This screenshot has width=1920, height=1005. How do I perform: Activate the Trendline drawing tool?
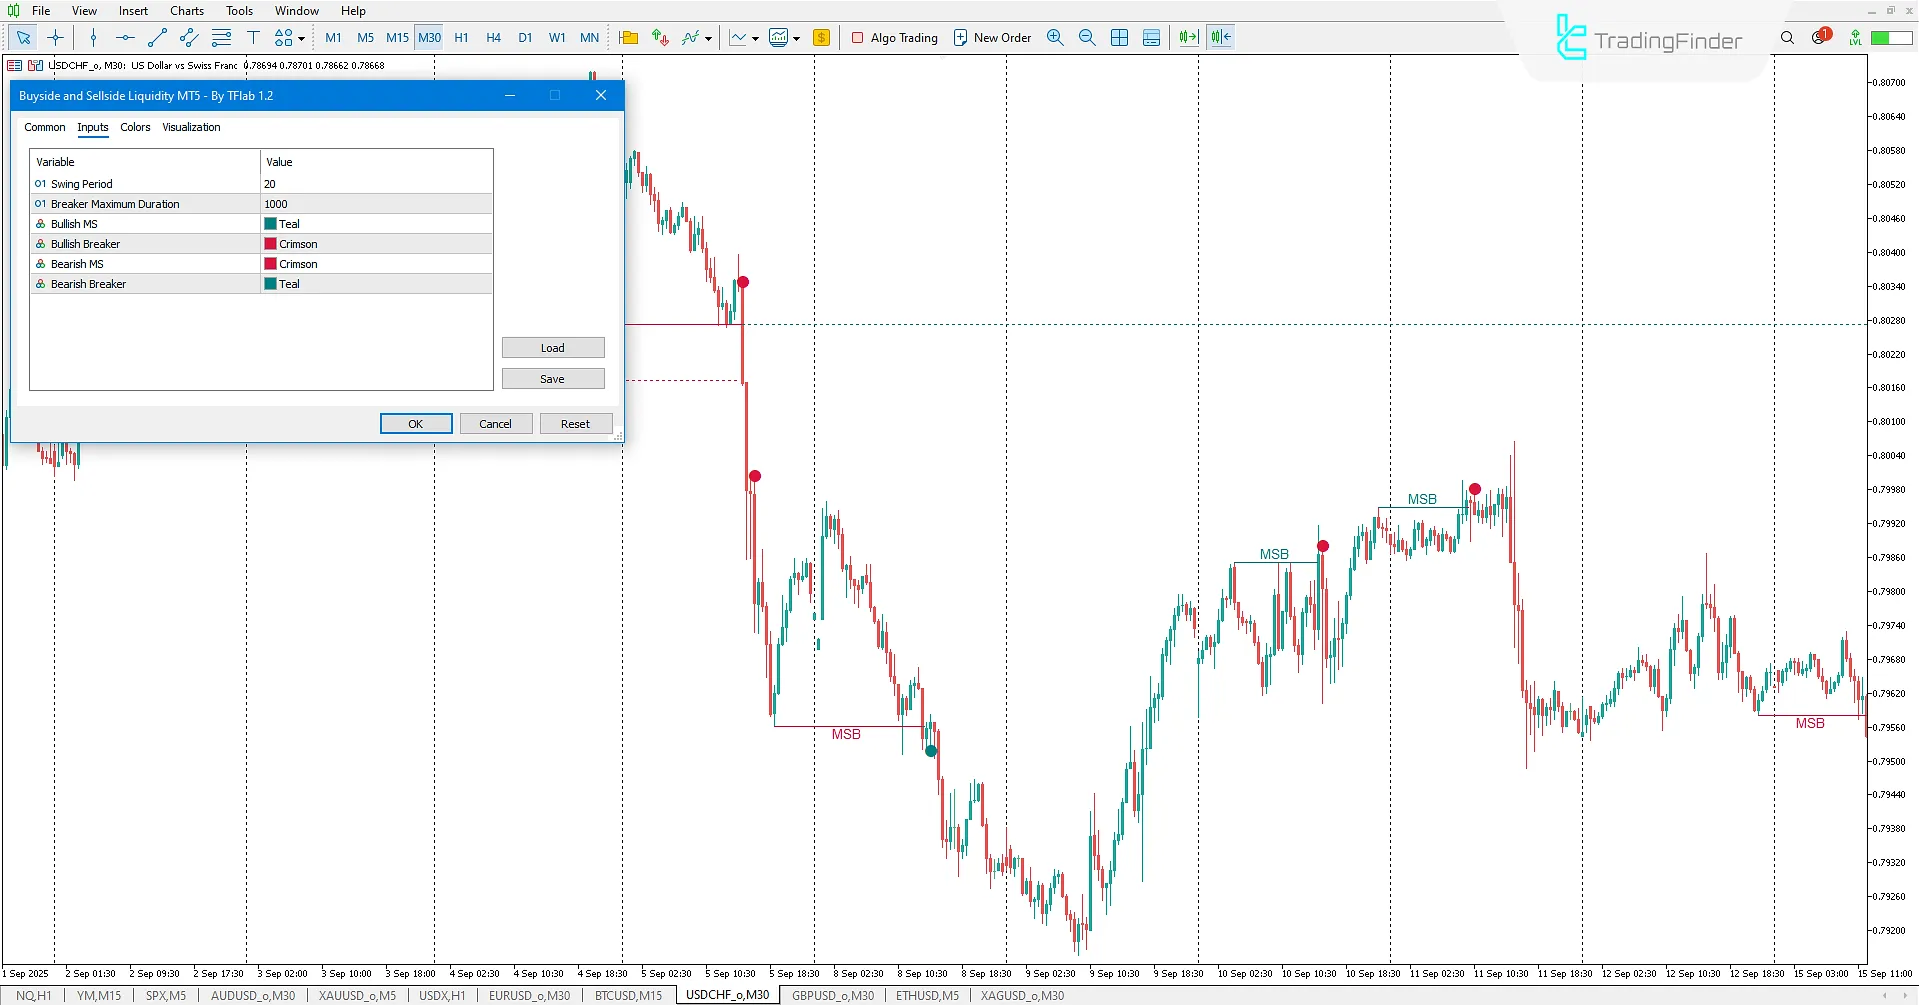(x=156, y=37)
